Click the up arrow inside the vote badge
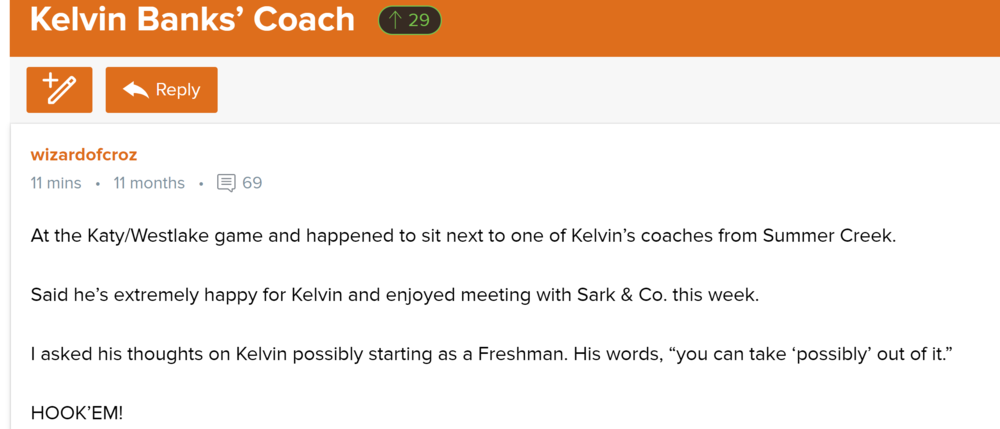This screenshot has height=429, width=1000. pyautogui.click(x=394, y=21)
